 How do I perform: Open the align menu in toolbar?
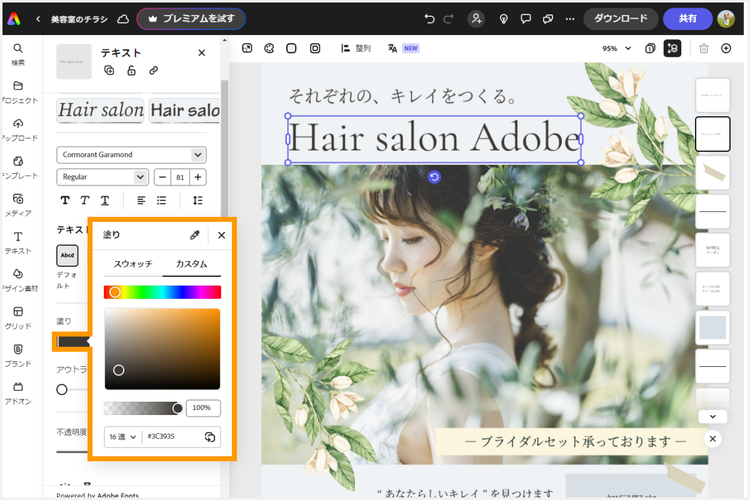pyautogui.click(x=355, y=48)
